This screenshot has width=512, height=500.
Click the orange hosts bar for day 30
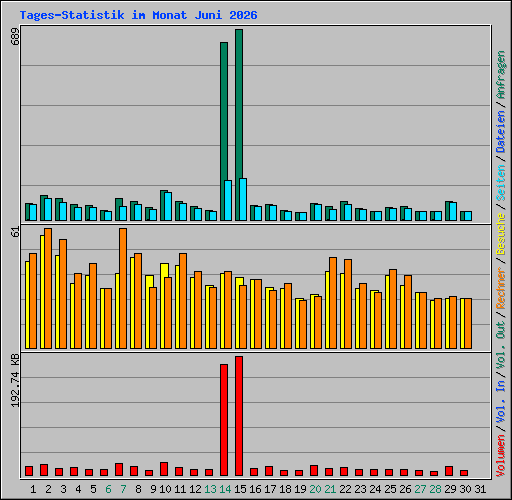tap(468, 324)
